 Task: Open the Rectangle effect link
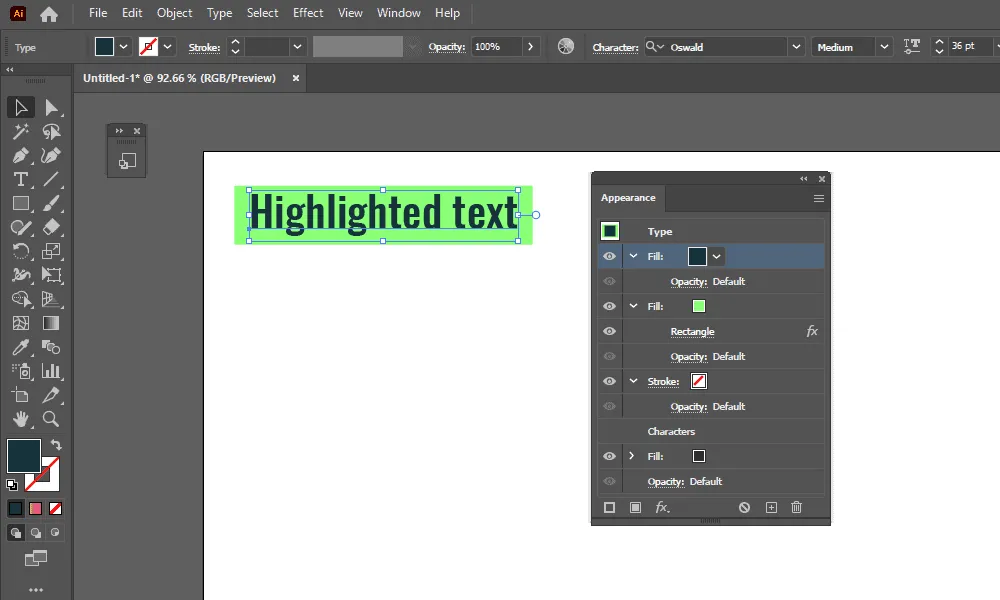[692, 332]
